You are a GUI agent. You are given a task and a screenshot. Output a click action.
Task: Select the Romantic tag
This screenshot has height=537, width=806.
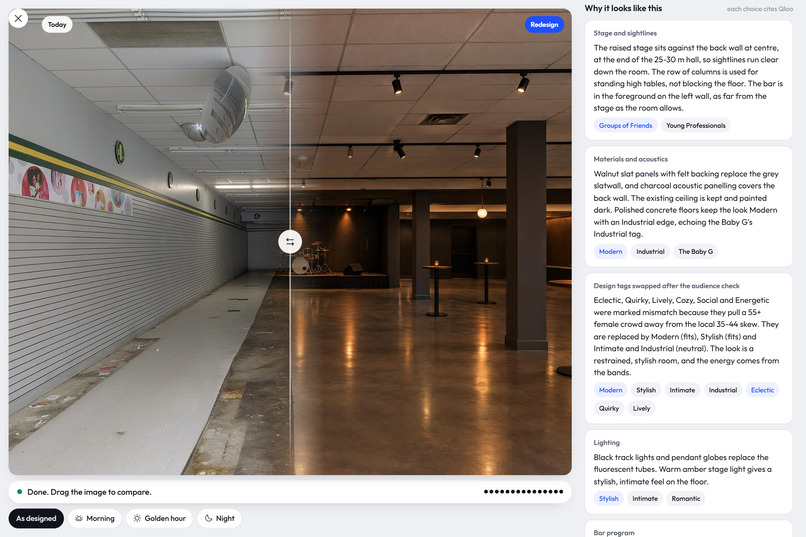click(x=686, y=498)
